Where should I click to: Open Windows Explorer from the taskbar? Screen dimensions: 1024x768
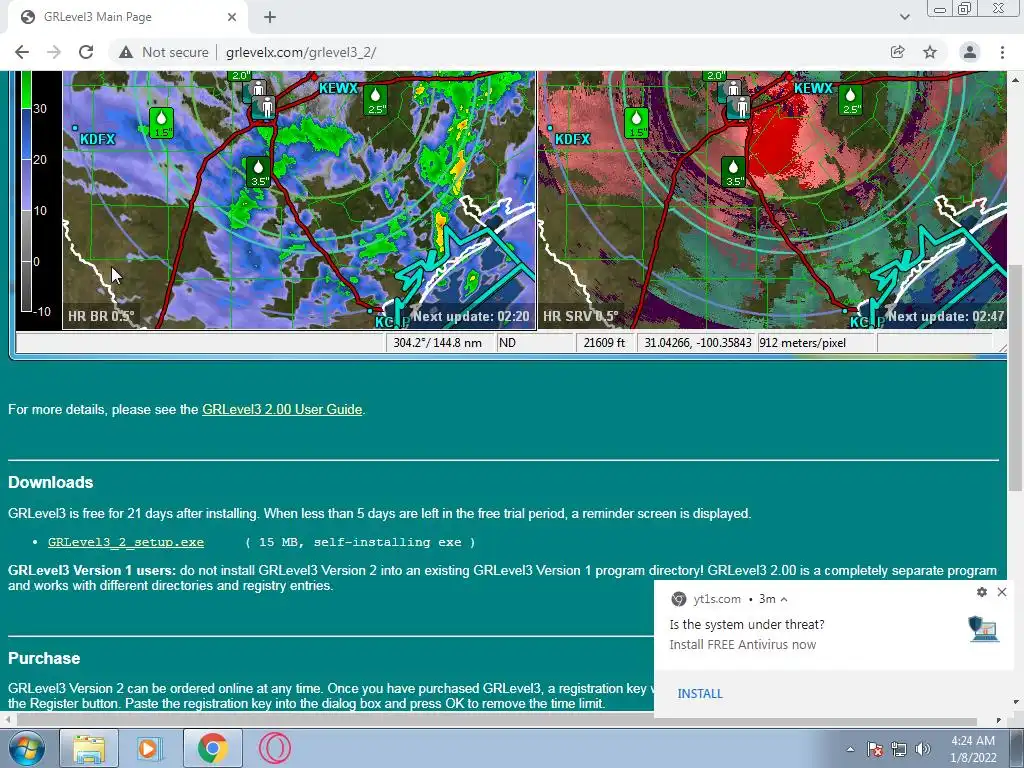point(89,748)
